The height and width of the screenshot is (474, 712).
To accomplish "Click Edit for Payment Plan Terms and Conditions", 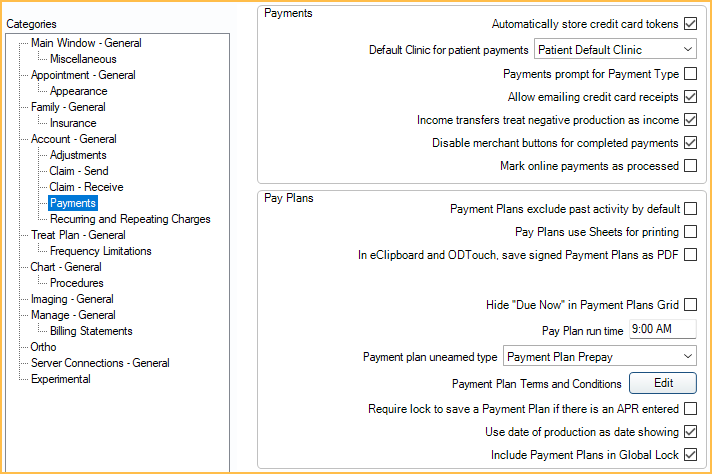I will [662, 383].
